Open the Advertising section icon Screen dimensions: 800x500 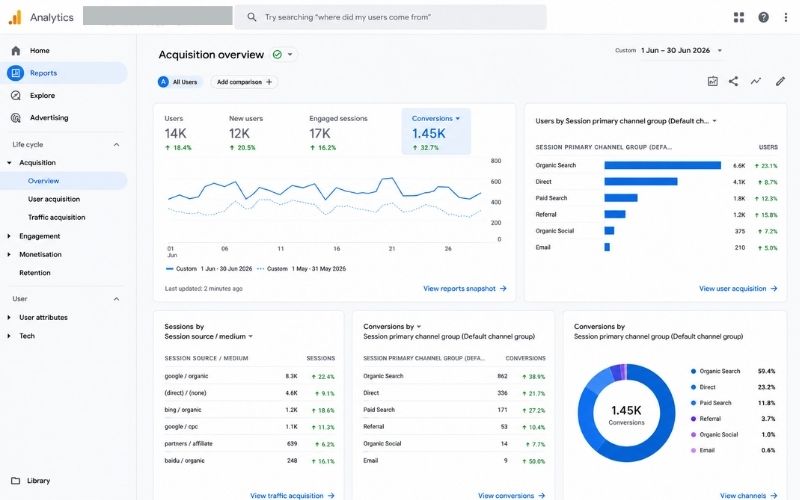click(x=16, y=118)
